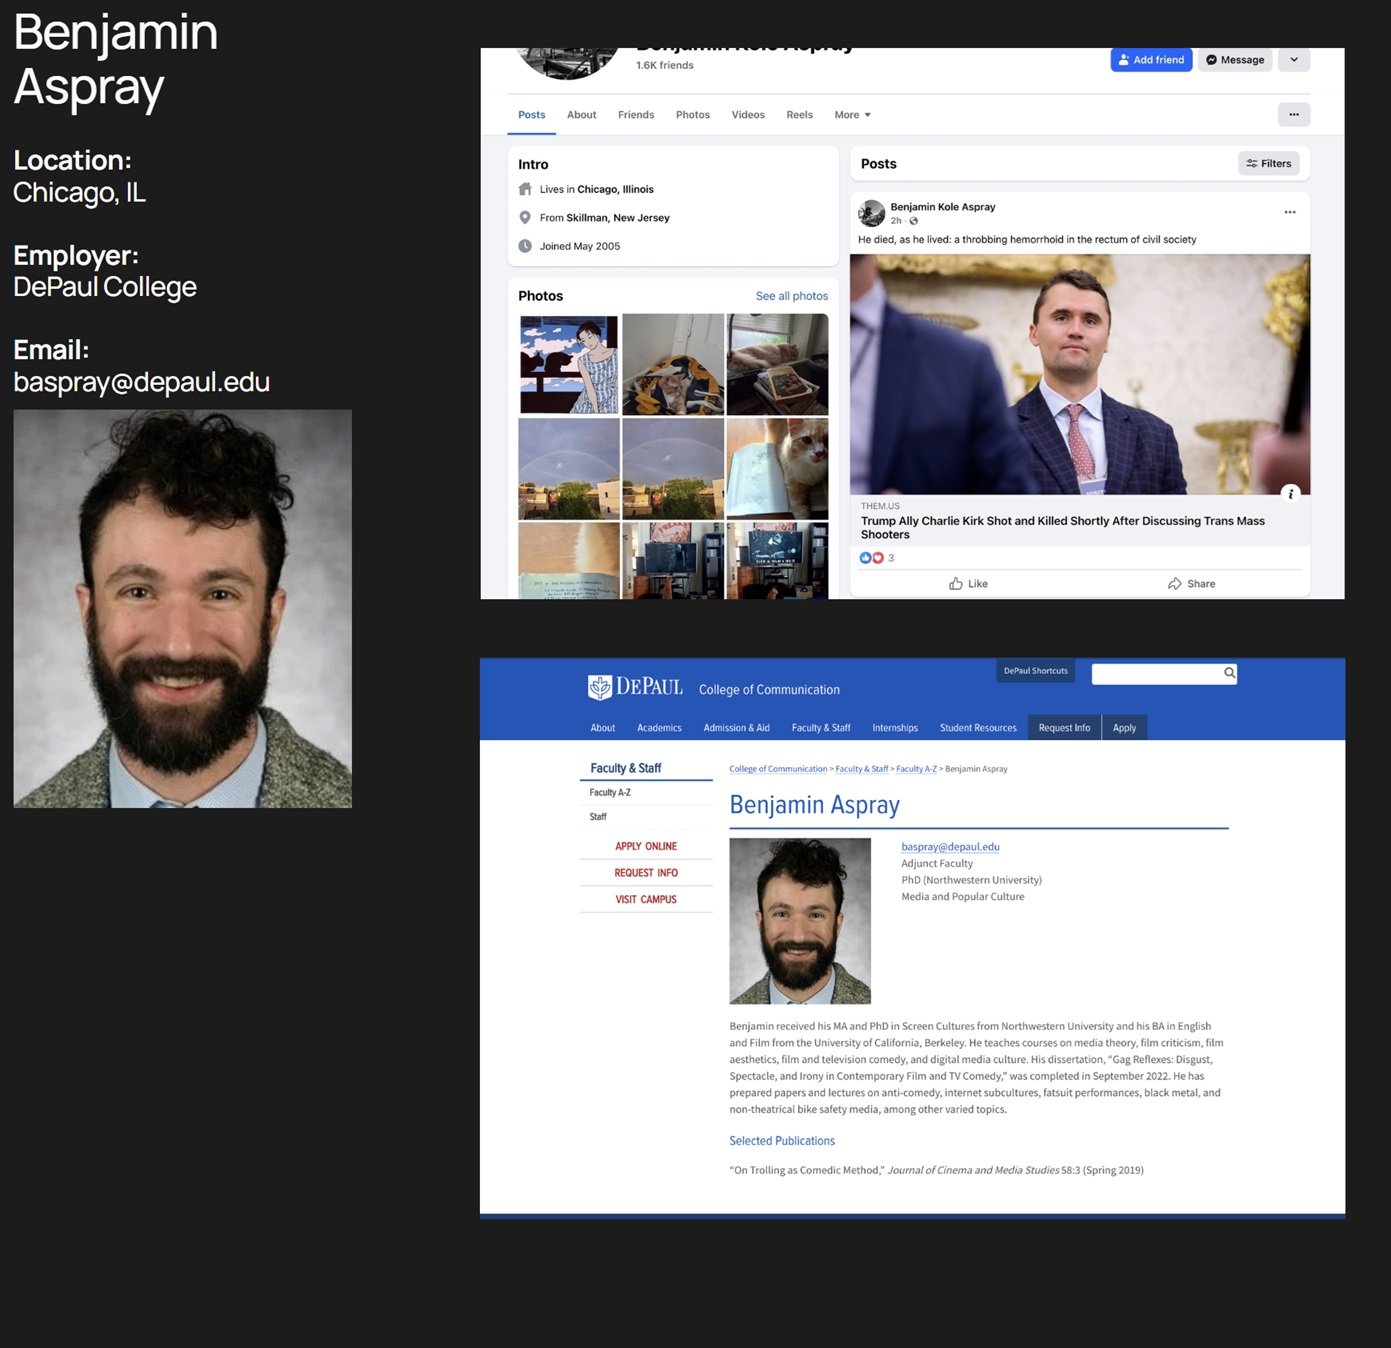The image size is (1391, 1348).
Task: Open Student Resources in the navigation bar
Action: coord(978,728)
